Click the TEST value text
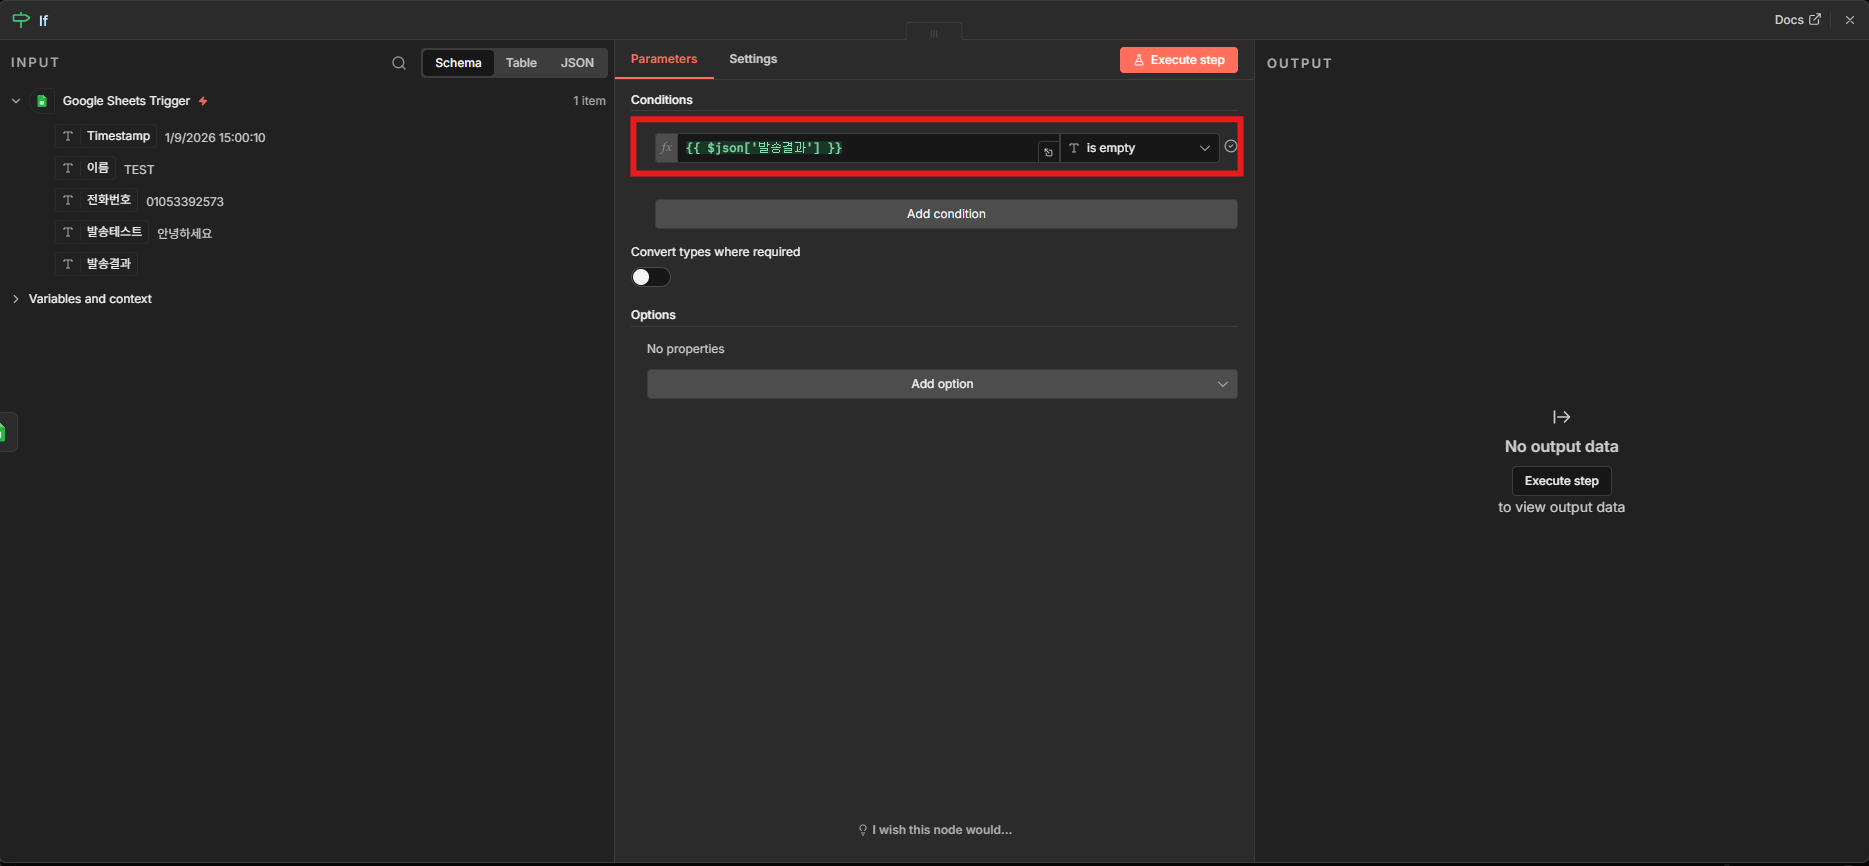1869x866 pixels. pos(139,170)
